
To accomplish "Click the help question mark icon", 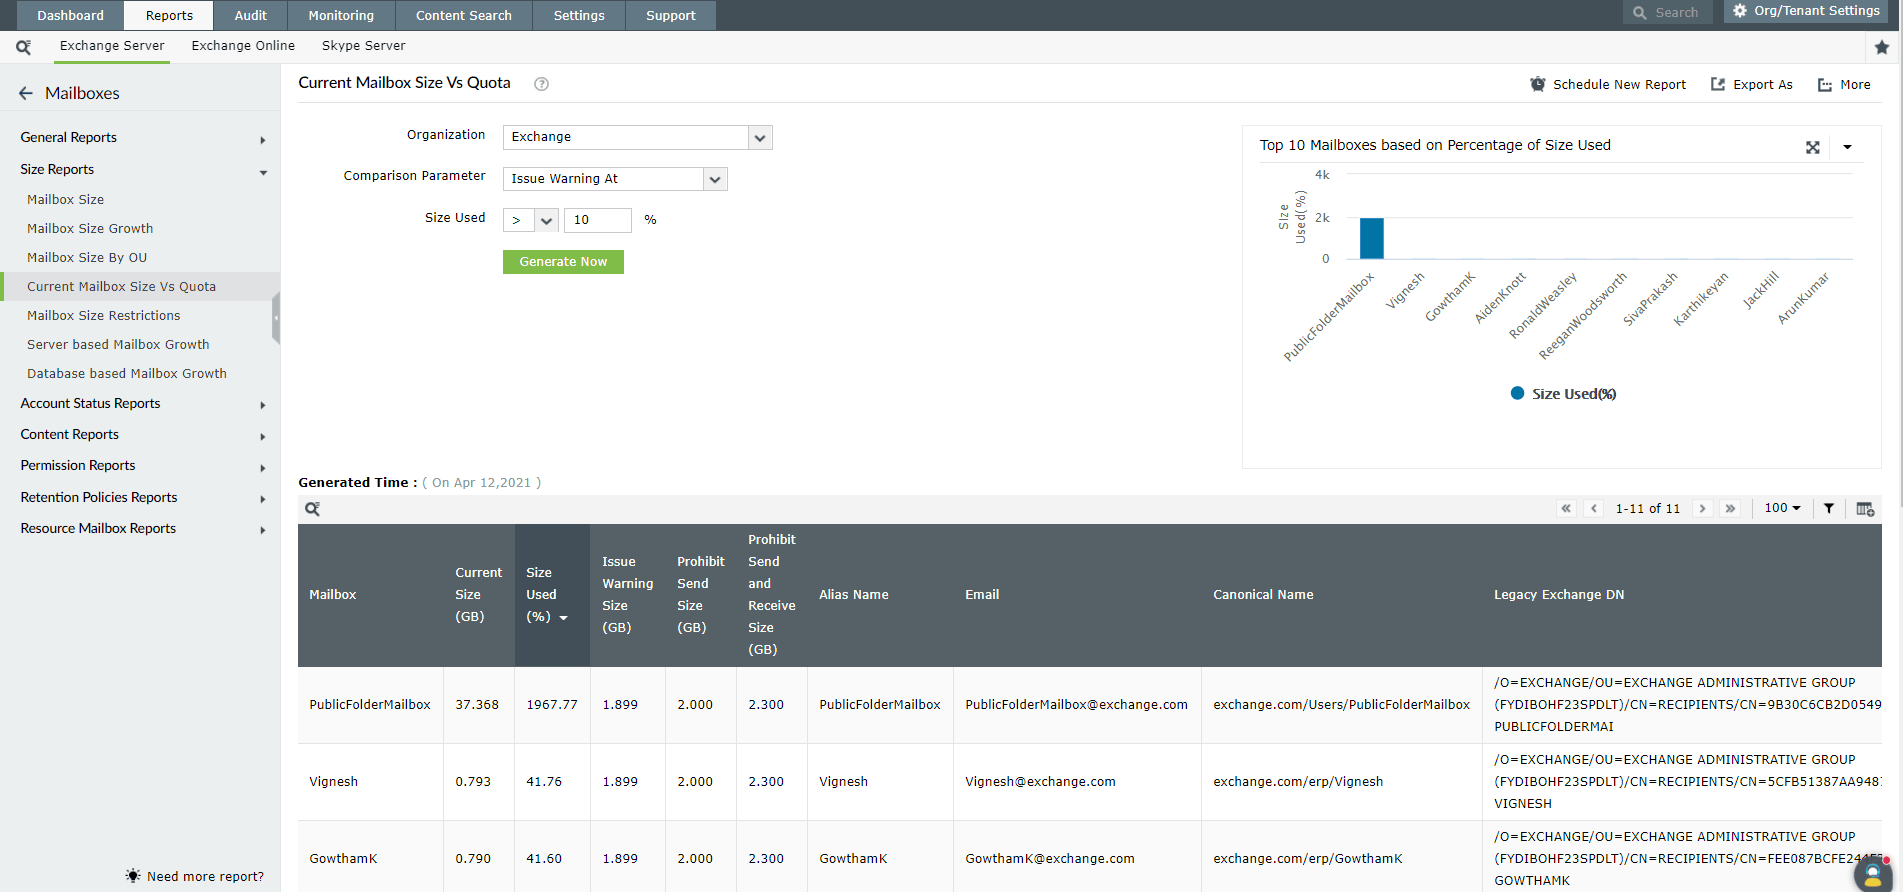I will (541, 84).
